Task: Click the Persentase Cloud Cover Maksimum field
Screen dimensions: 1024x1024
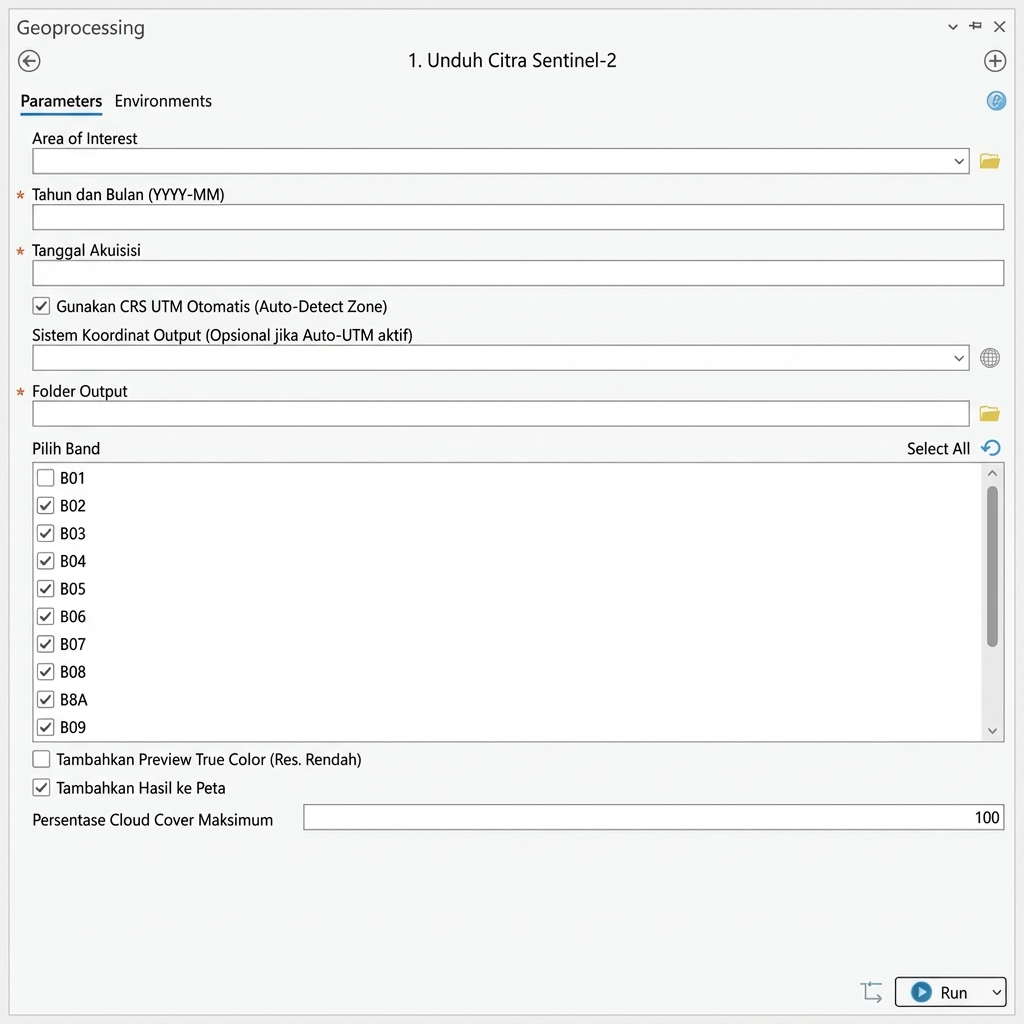Action: tap(654, 817)
